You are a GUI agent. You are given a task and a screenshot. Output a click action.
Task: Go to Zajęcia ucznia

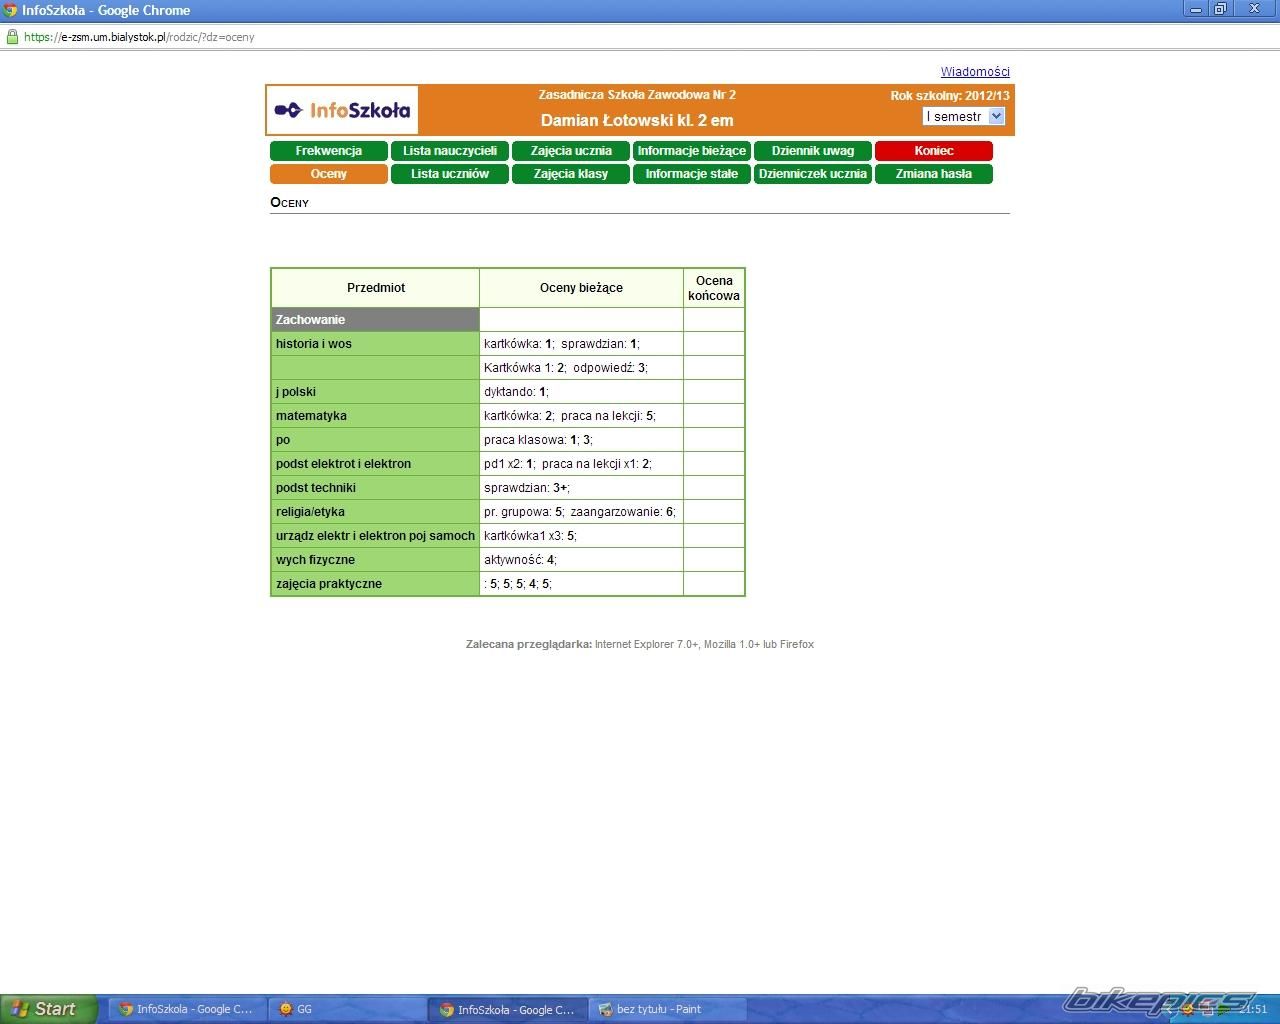570,151
